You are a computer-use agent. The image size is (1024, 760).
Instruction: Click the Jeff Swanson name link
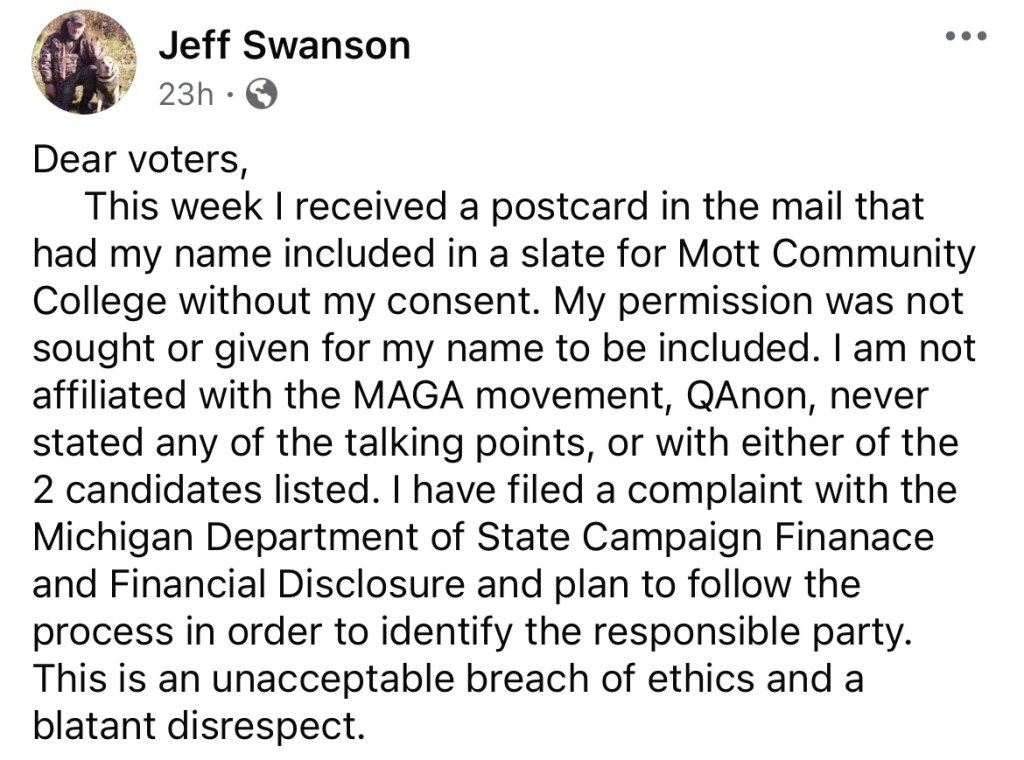coord(284,45)
